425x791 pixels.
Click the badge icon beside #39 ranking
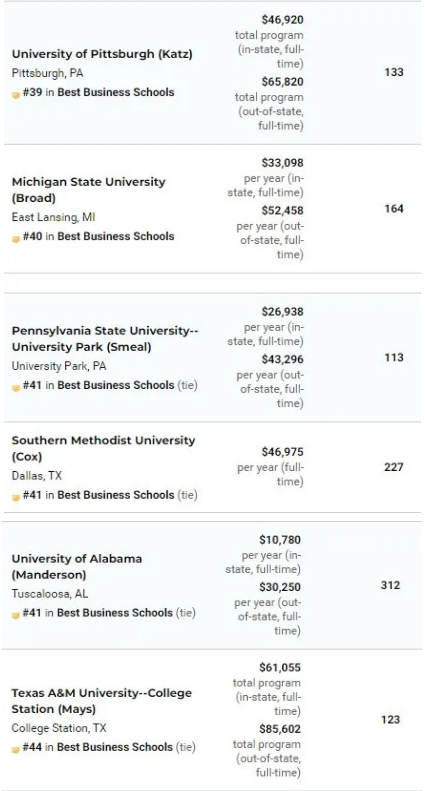16,95
